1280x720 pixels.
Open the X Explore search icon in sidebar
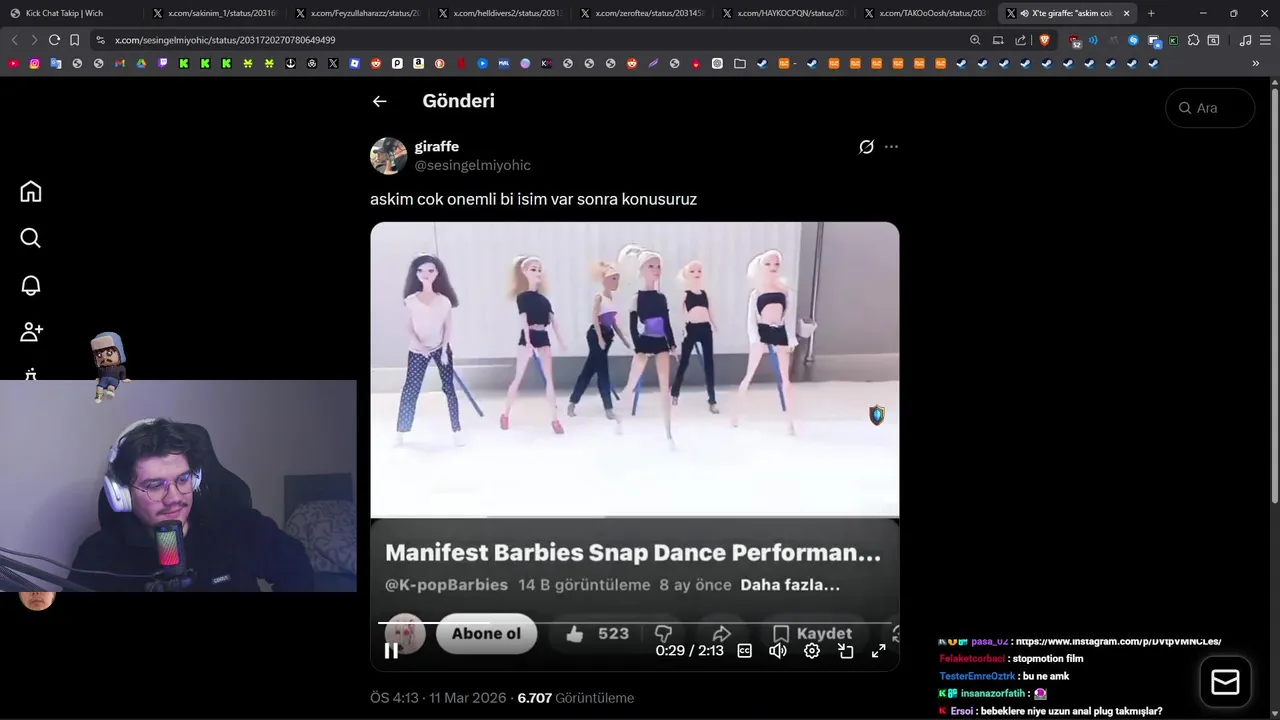tap(31, 238)
